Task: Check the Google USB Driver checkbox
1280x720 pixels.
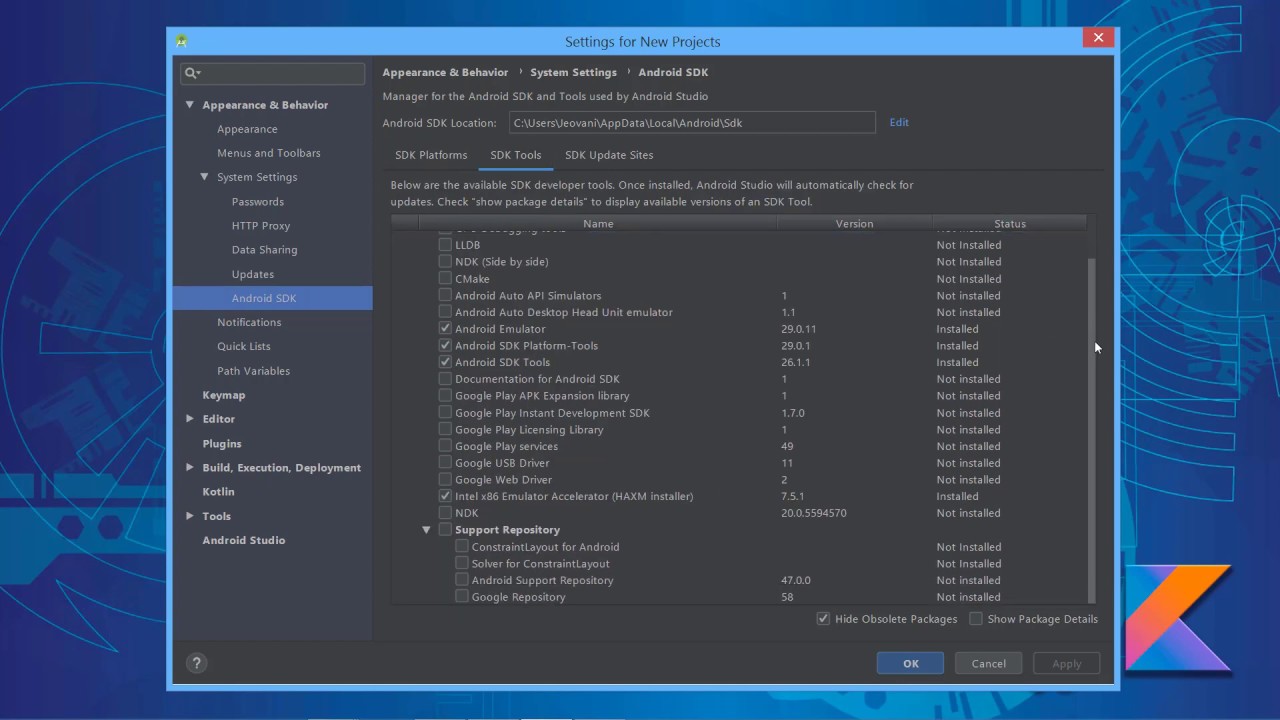Action: coord(445,463)
